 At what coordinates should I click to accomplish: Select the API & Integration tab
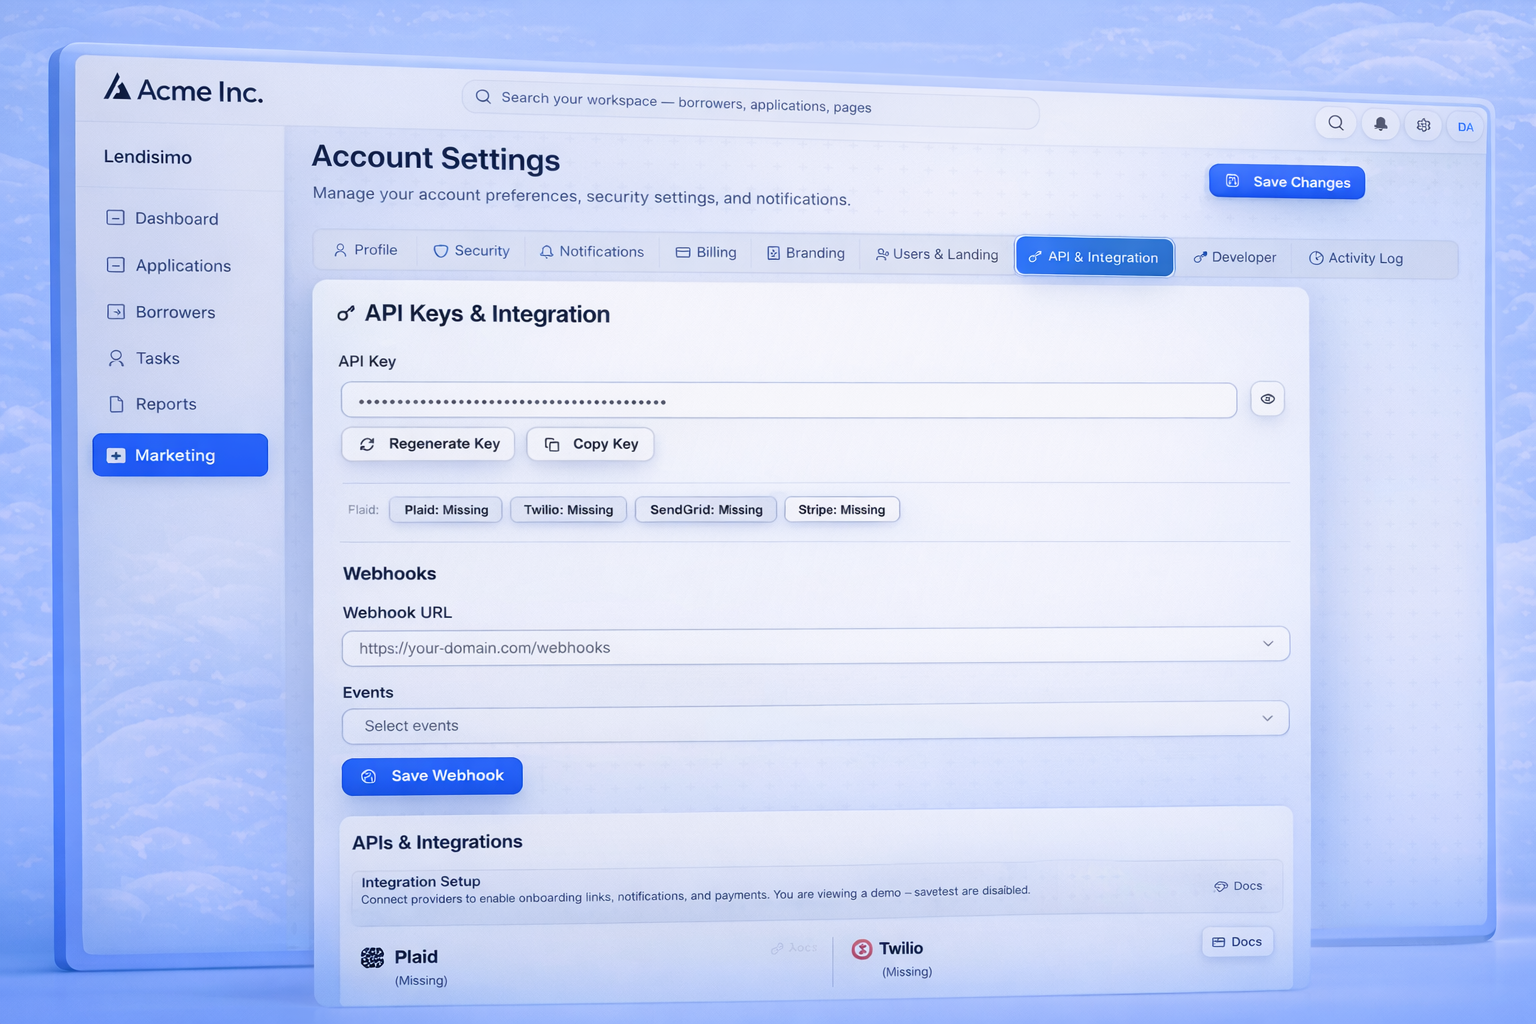coord(1094,257)
